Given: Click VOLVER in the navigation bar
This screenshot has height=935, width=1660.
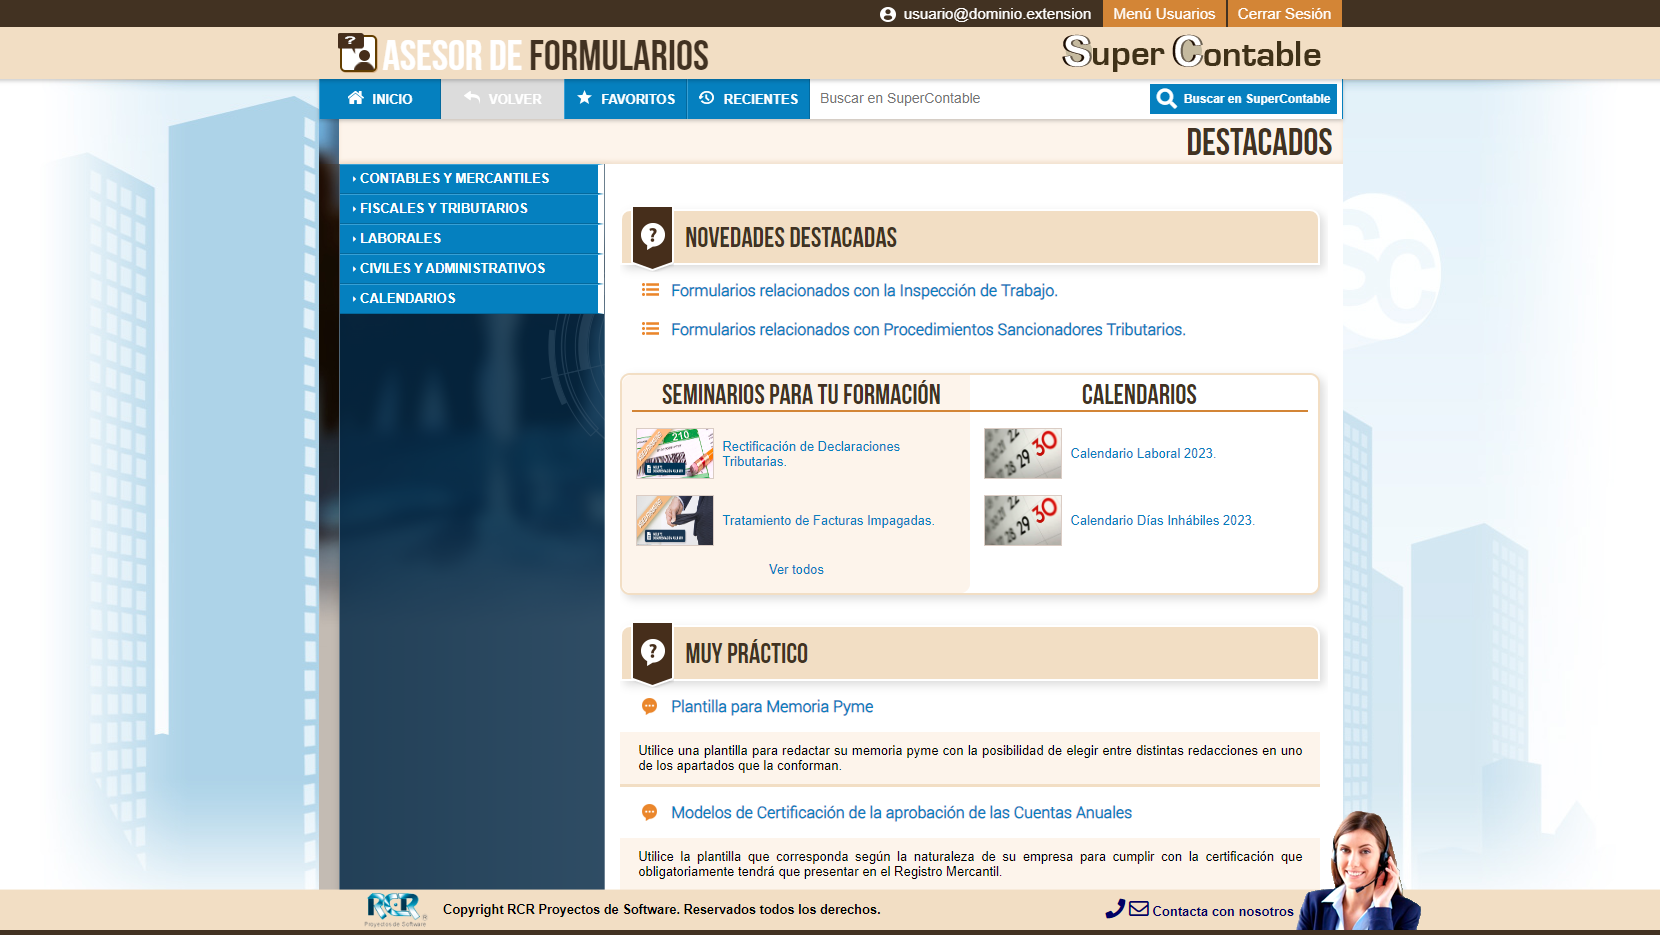Looking at the screenshot, I should (503, 99).
